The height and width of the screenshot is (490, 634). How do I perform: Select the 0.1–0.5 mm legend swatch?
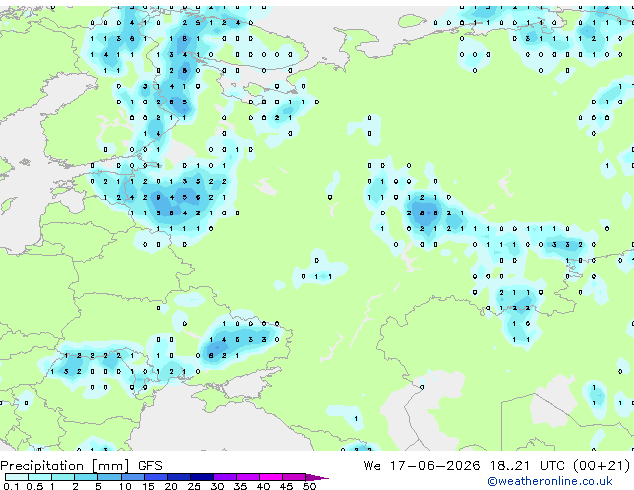(17, 477)
